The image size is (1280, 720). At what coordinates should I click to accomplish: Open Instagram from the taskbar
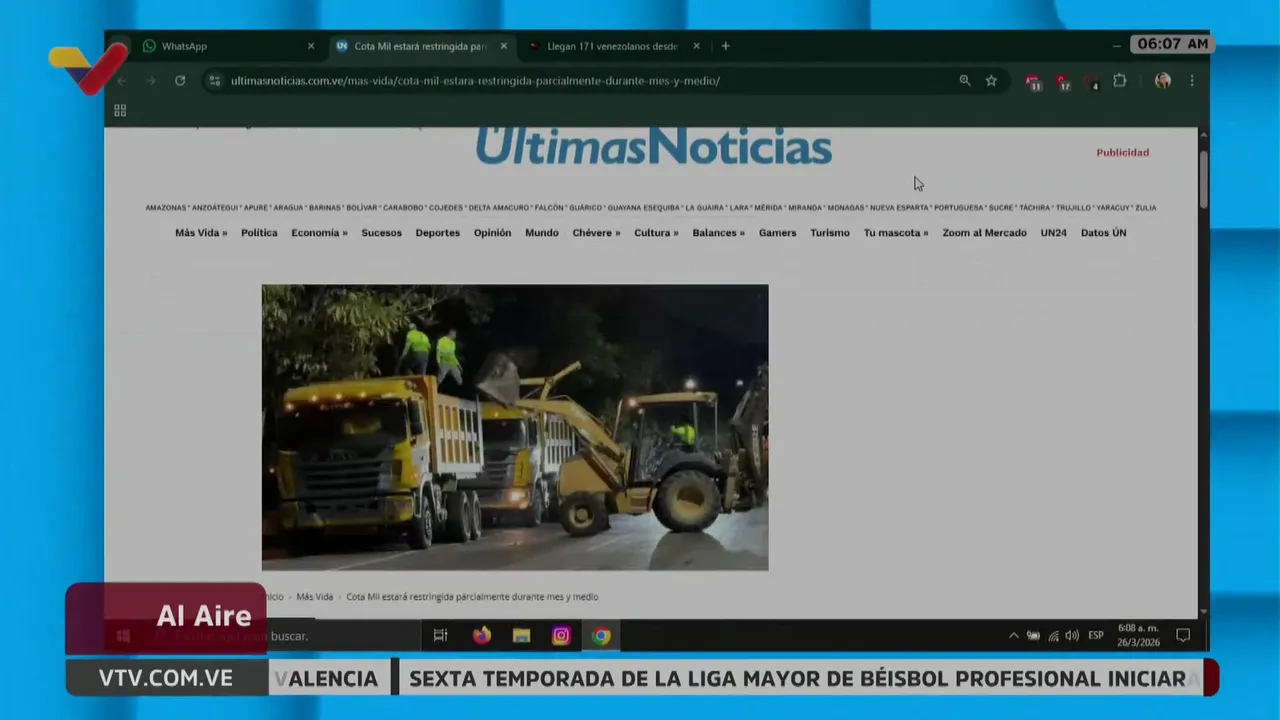pos(561,635)
